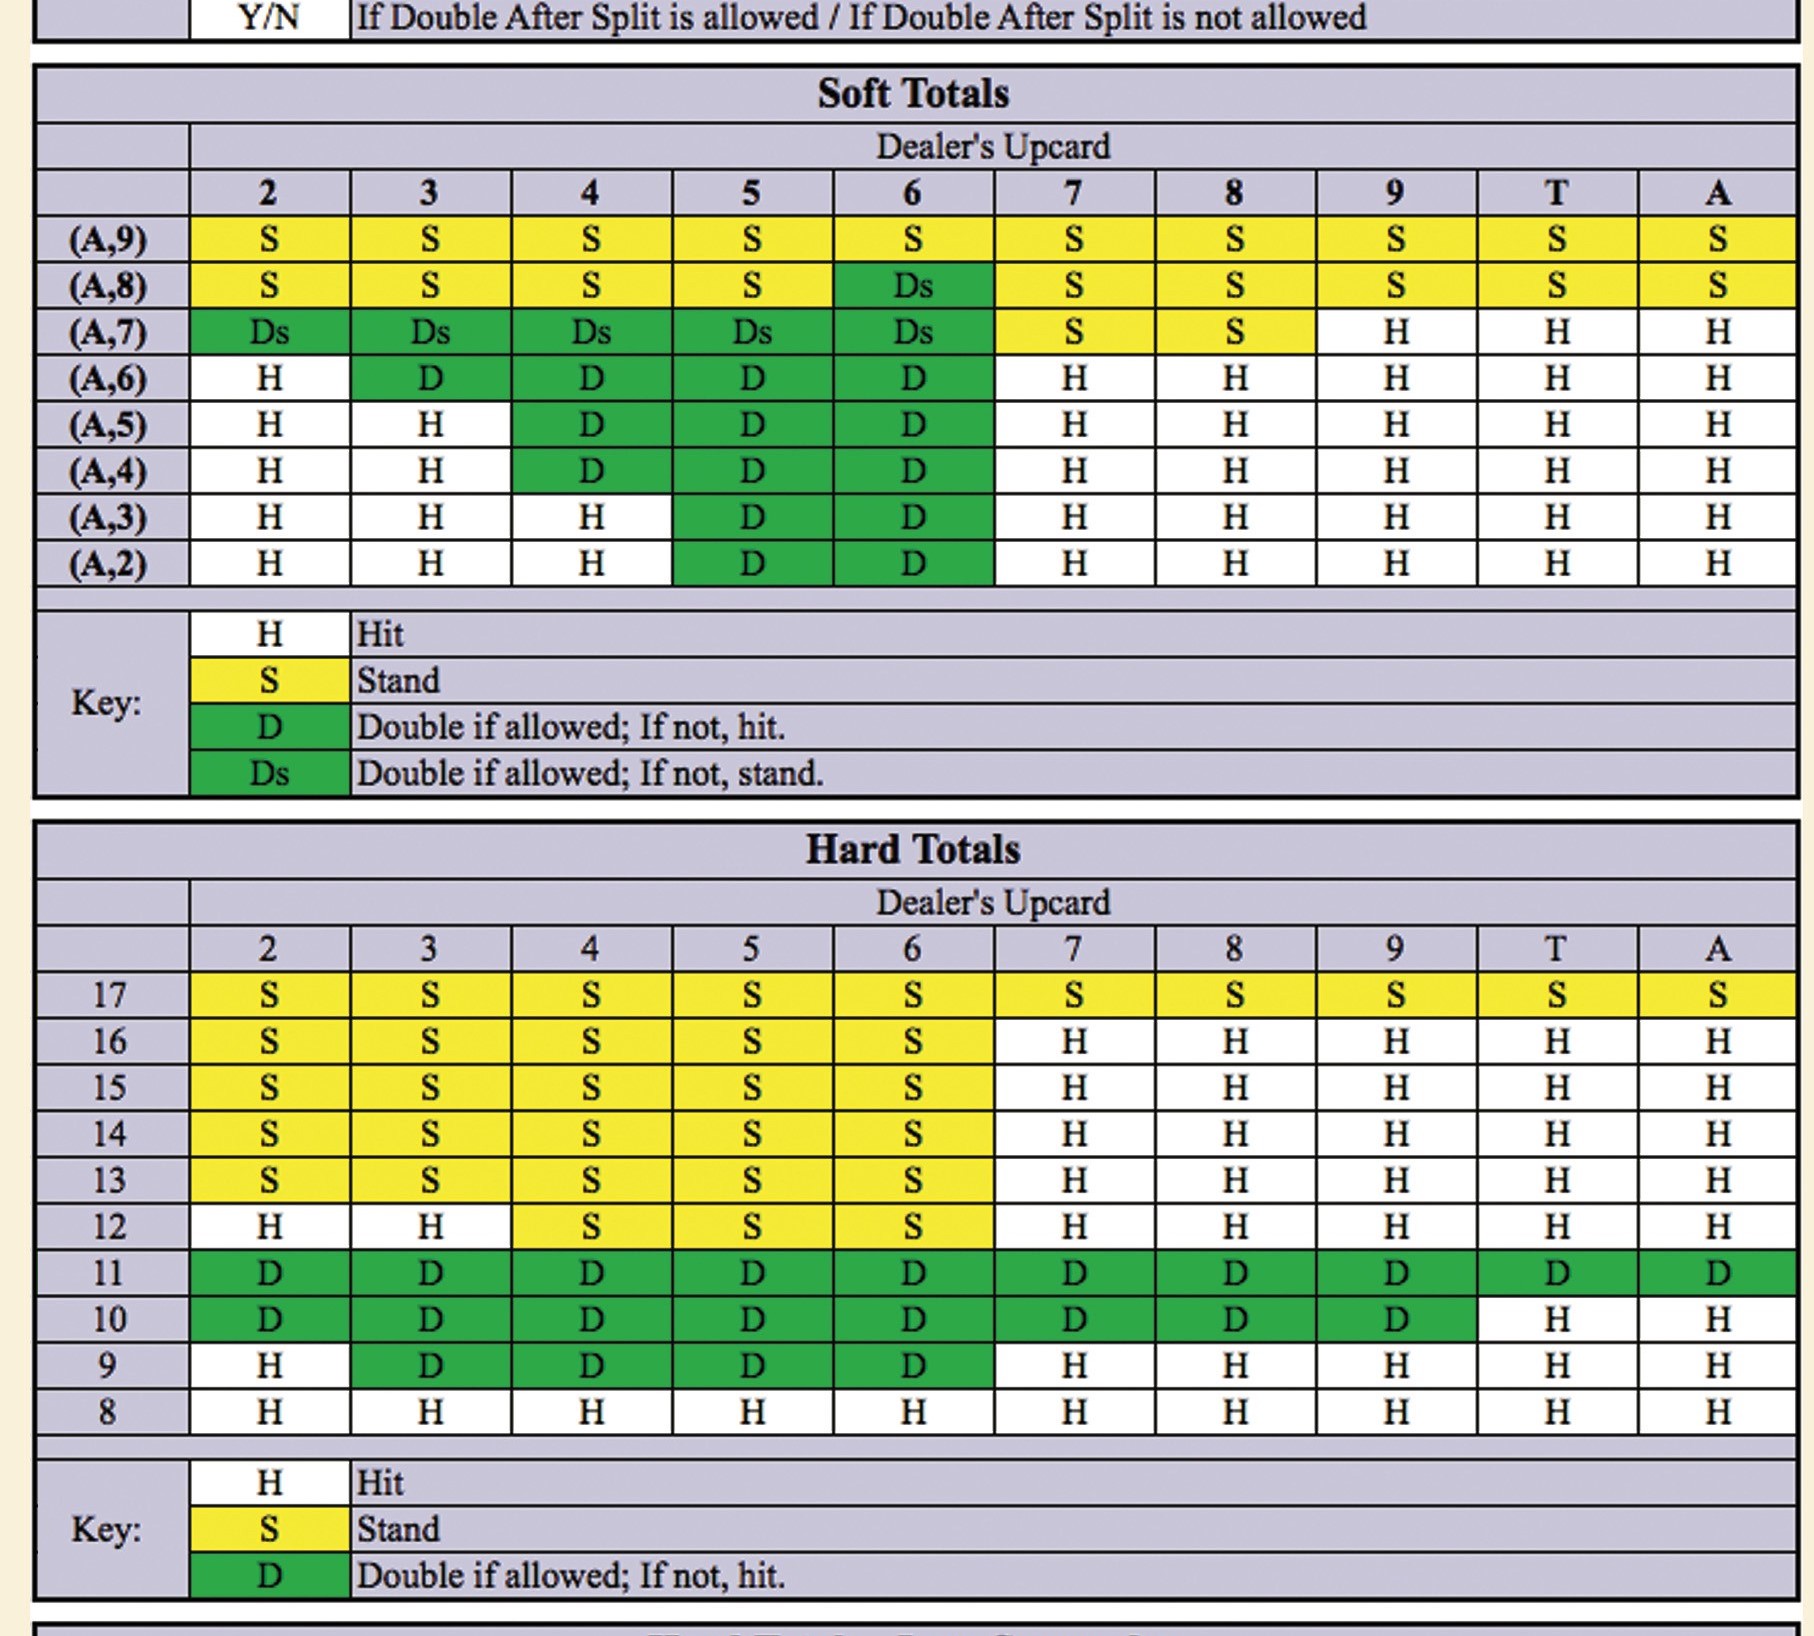Screen dimensions: 1814x1636
Task: Select the (A,6) versus dealer 2 cell
Action: (x=269, y=379)
